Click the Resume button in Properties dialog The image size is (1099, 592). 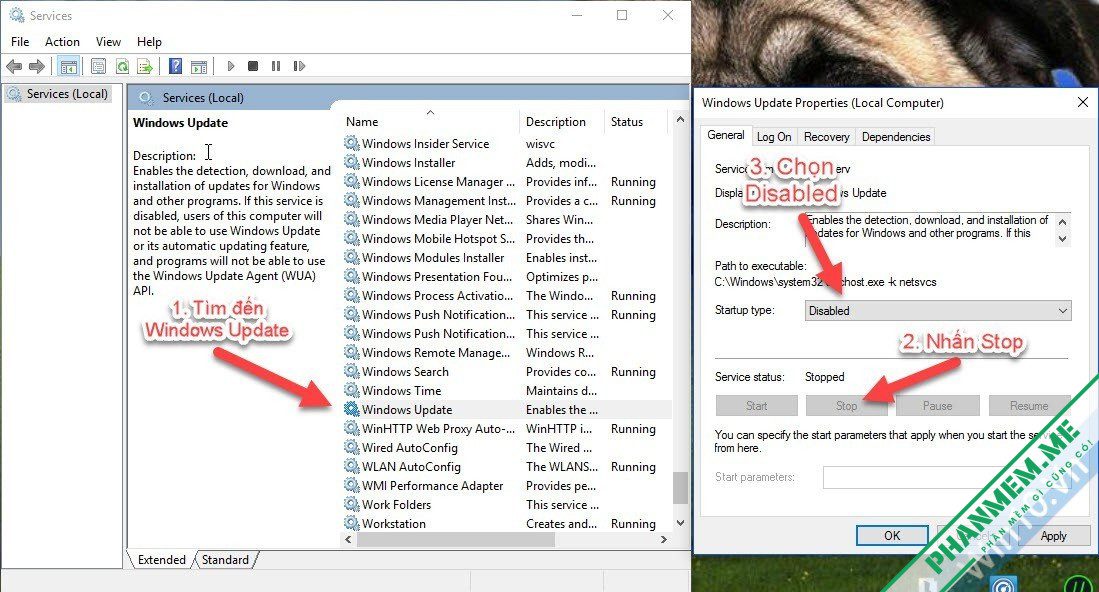[1029, 406]
